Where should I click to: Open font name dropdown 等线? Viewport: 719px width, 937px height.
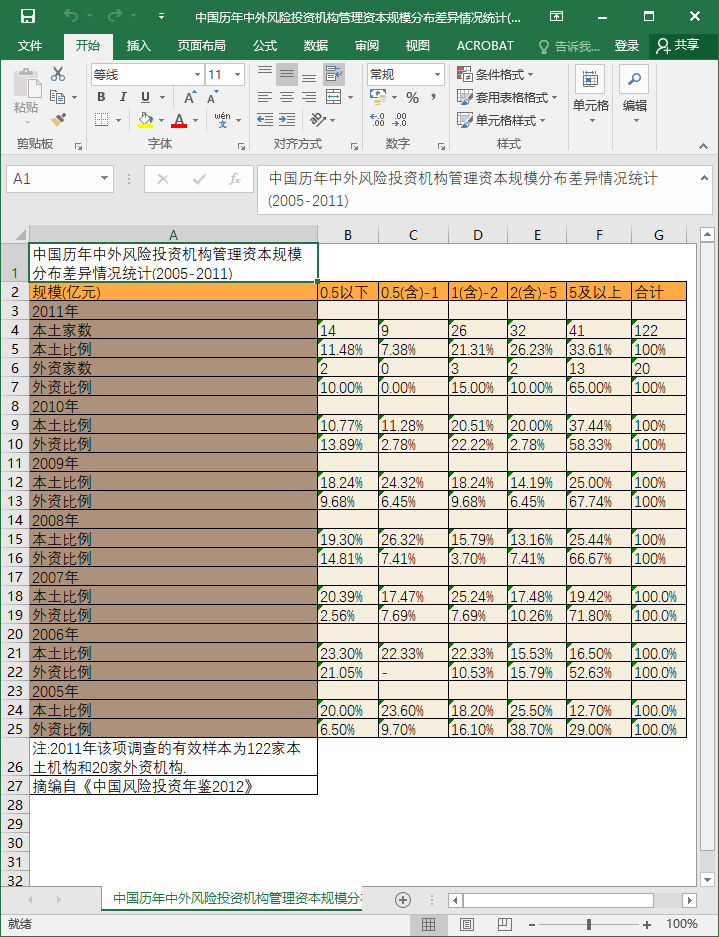point(197,75)
